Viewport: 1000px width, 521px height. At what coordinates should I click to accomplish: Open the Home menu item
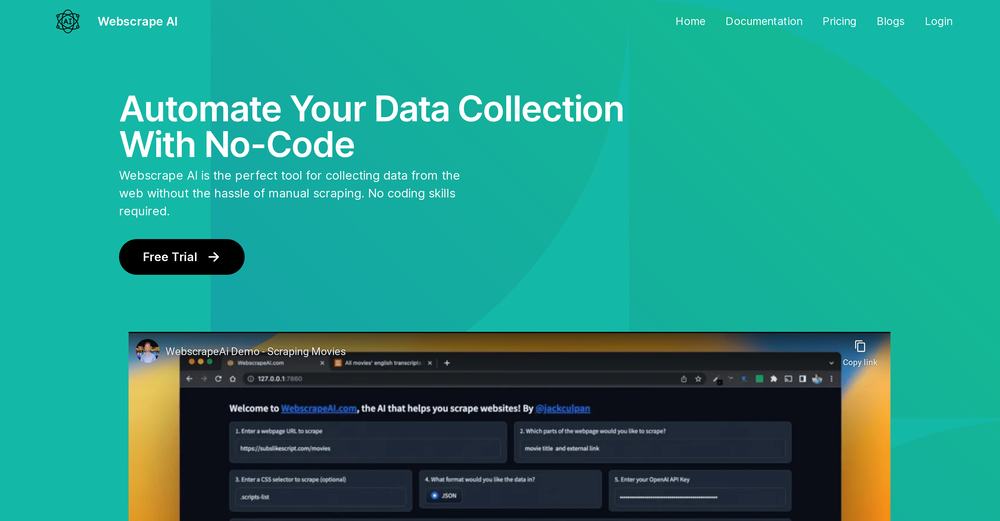tap(690, 21)
